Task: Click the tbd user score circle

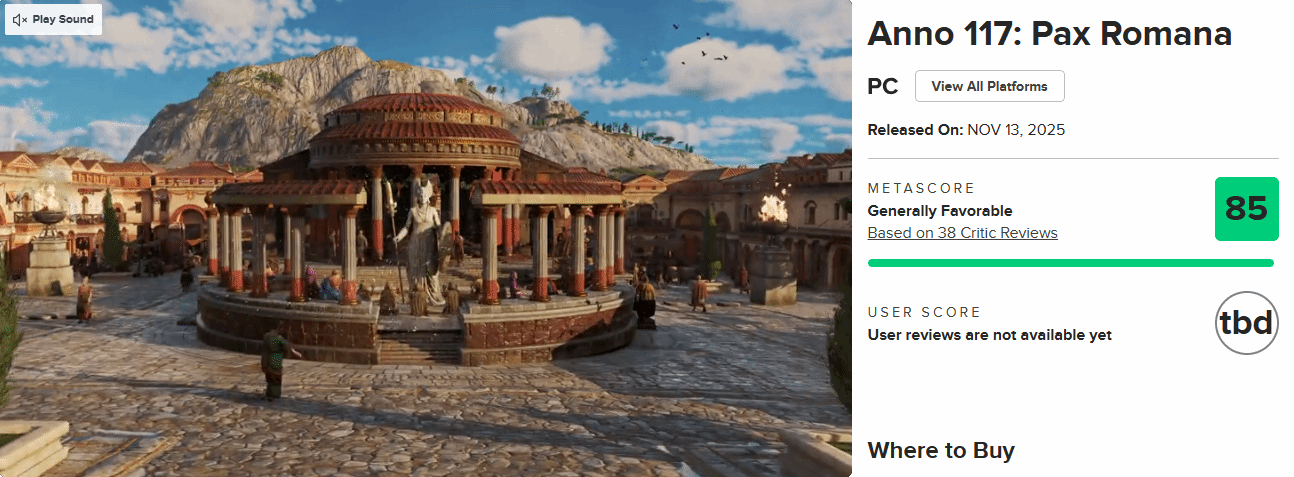Action: coord(1246,323)
